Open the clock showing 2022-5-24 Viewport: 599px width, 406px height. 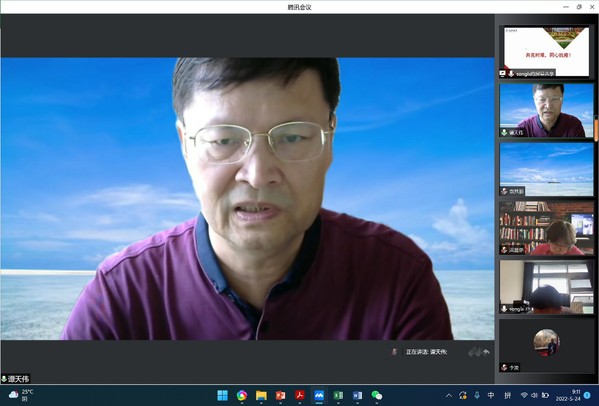pyautogui.click(x=568, y=395)
